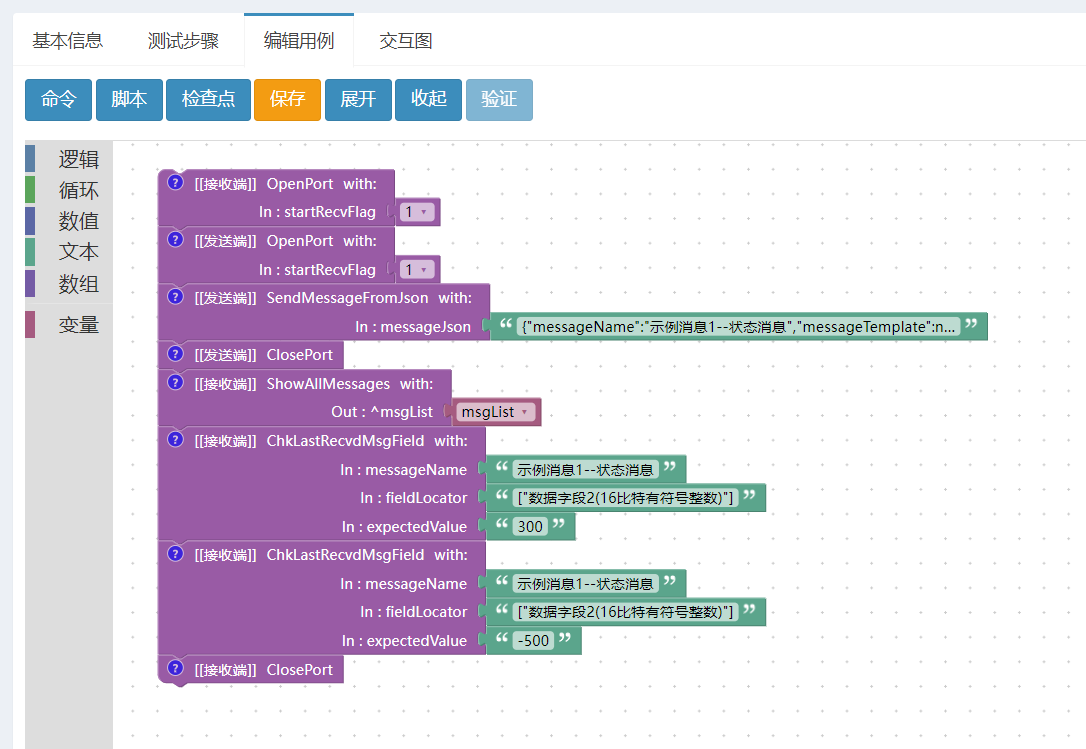Edit first fieldLocator text value
The height and width of the screenshot is (749, 1086).
(625, 497)
